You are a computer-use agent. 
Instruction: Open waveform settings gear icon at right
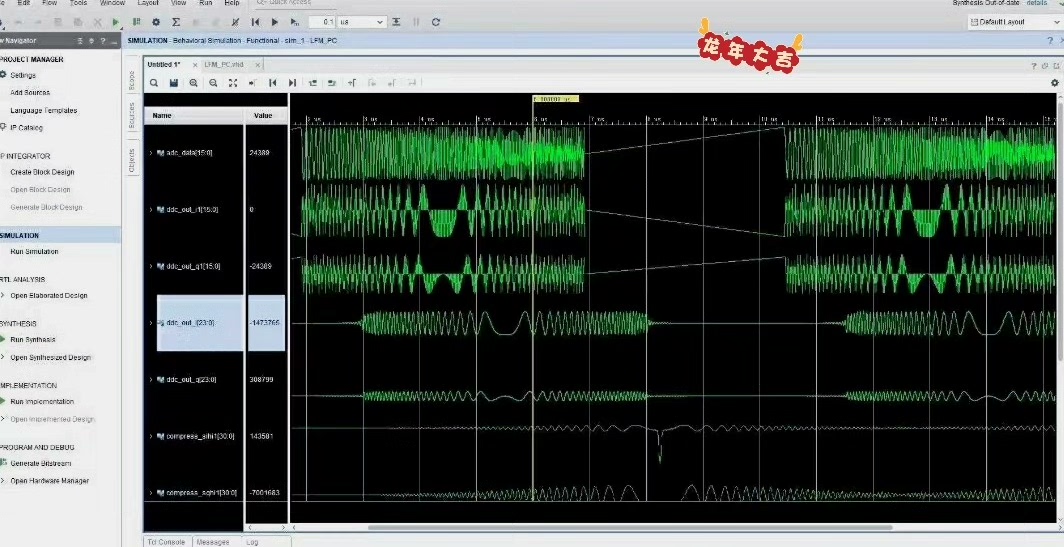[1054, 83]
